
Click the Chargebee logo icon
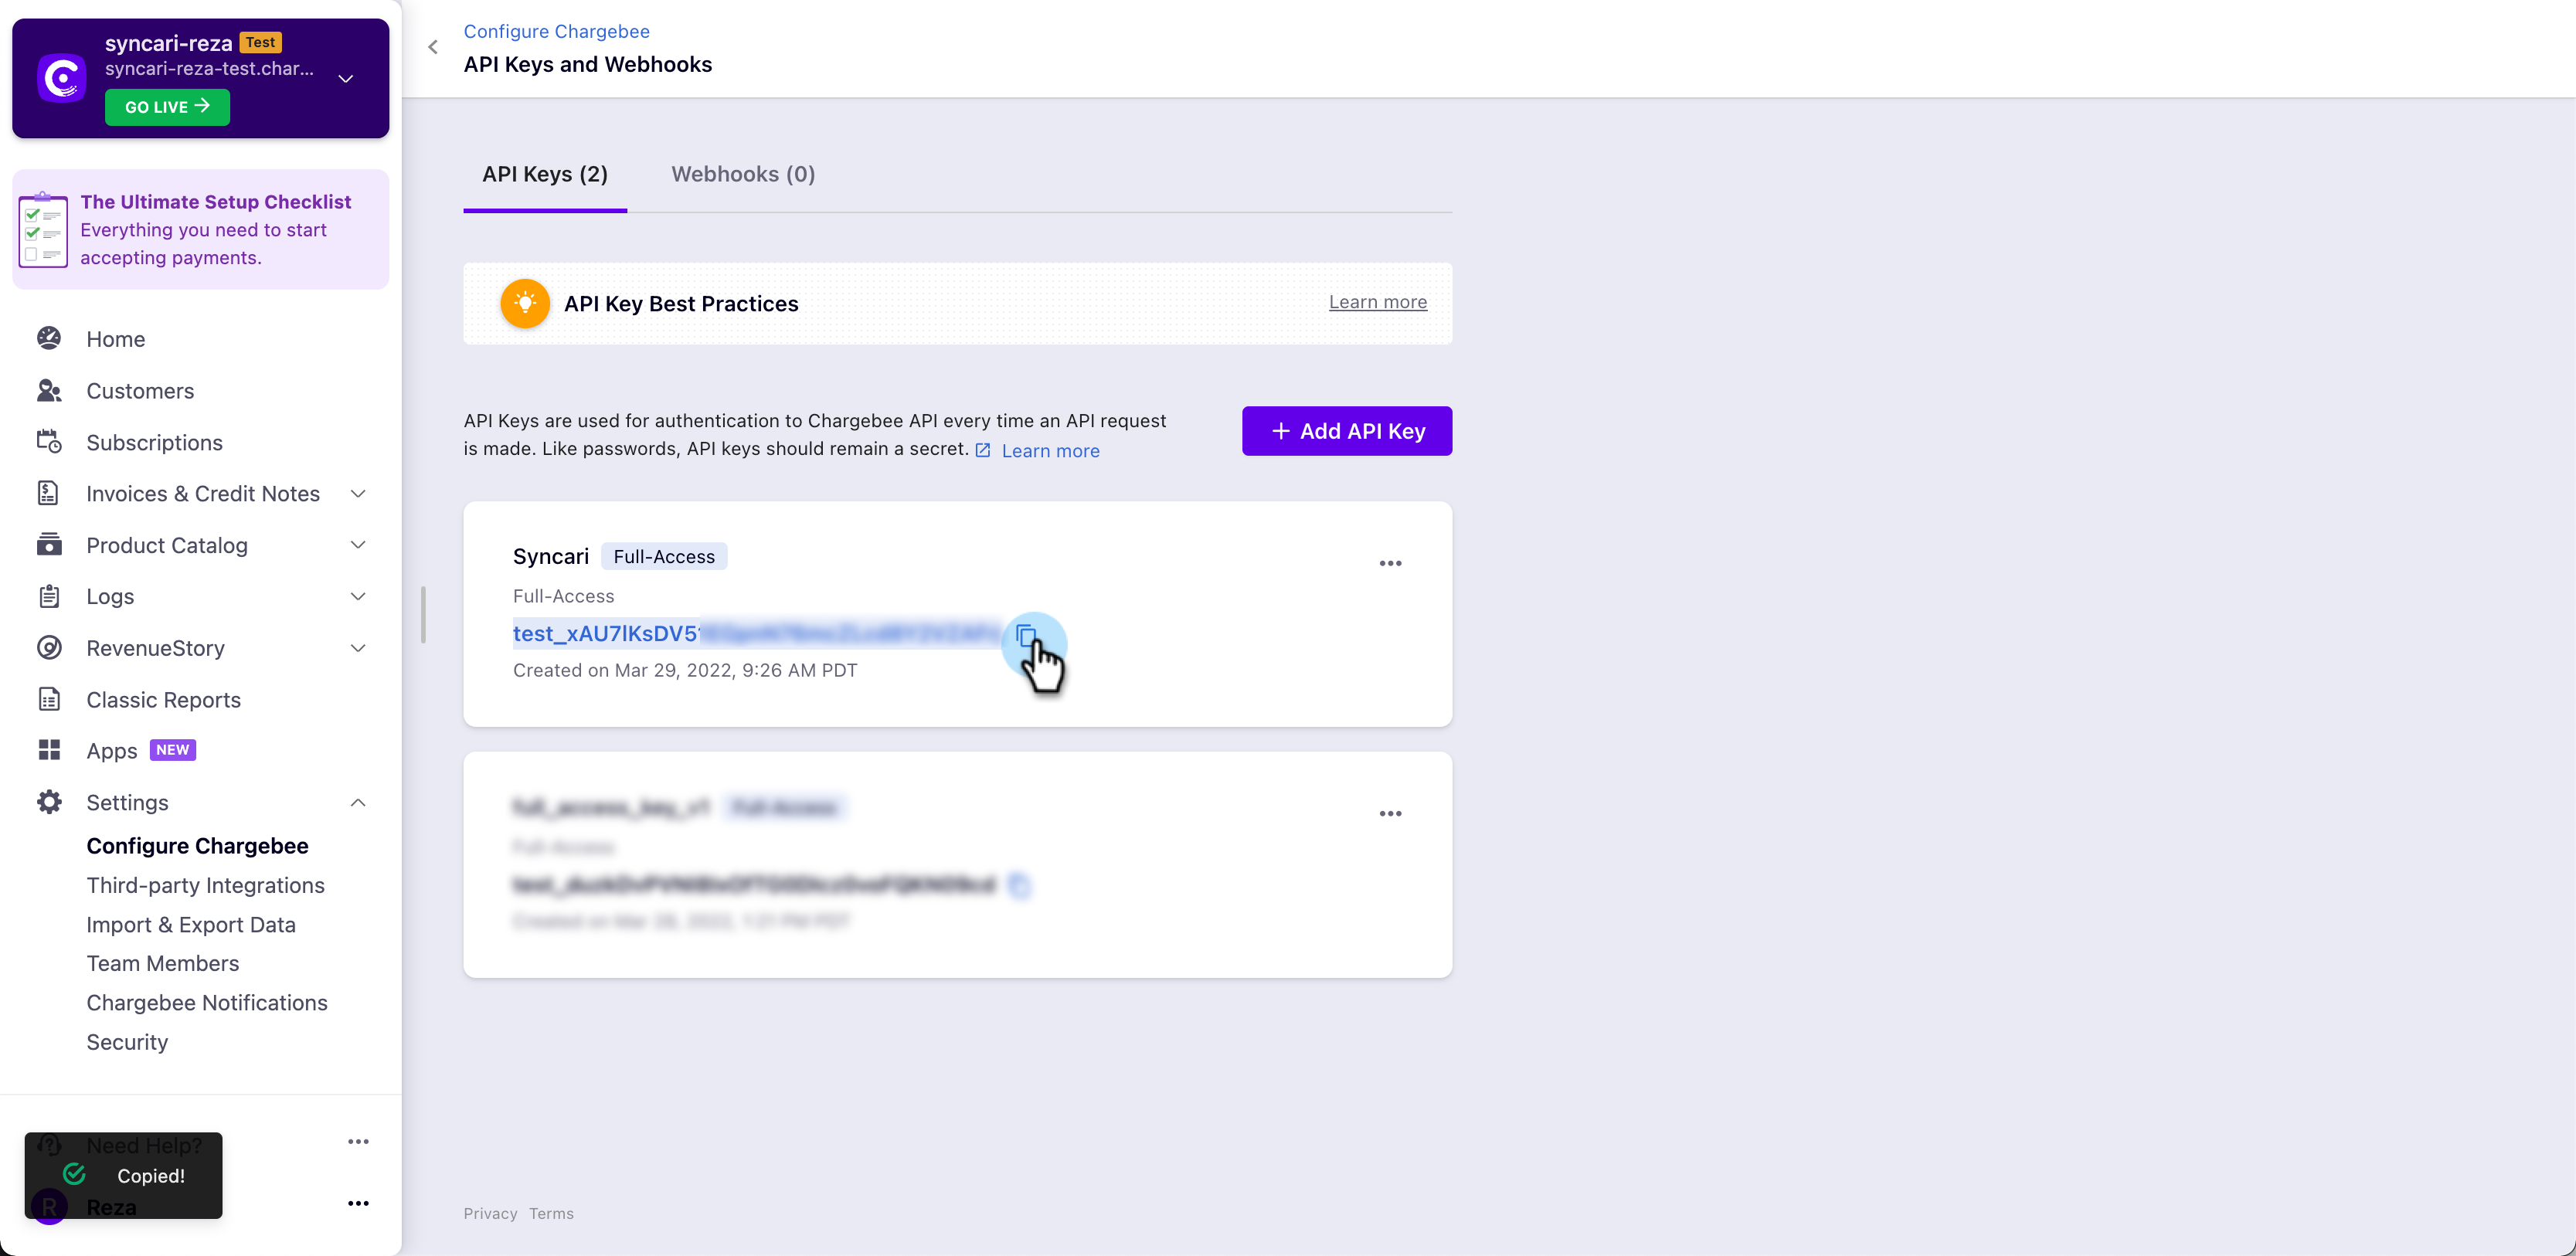62,78
